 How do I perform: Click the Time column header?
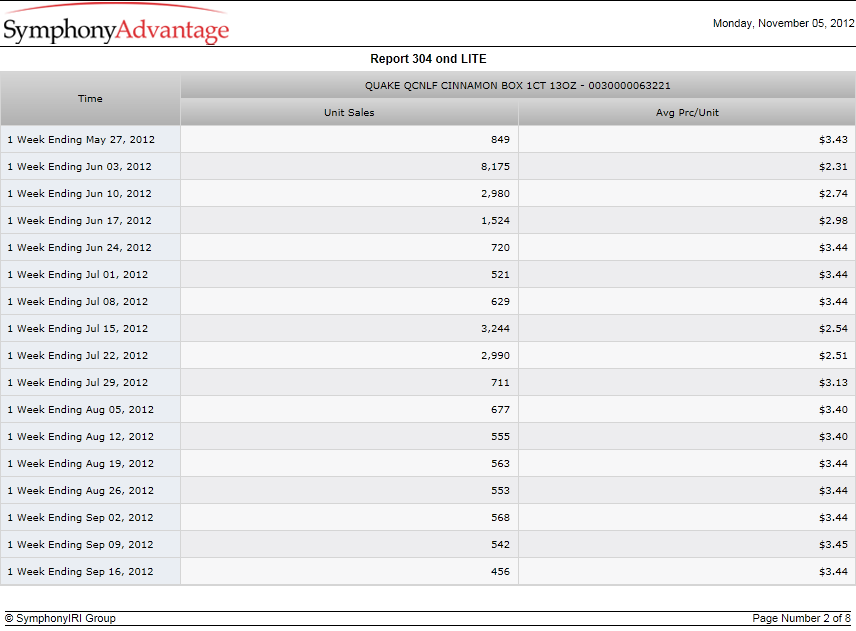[x=90, y=99]
